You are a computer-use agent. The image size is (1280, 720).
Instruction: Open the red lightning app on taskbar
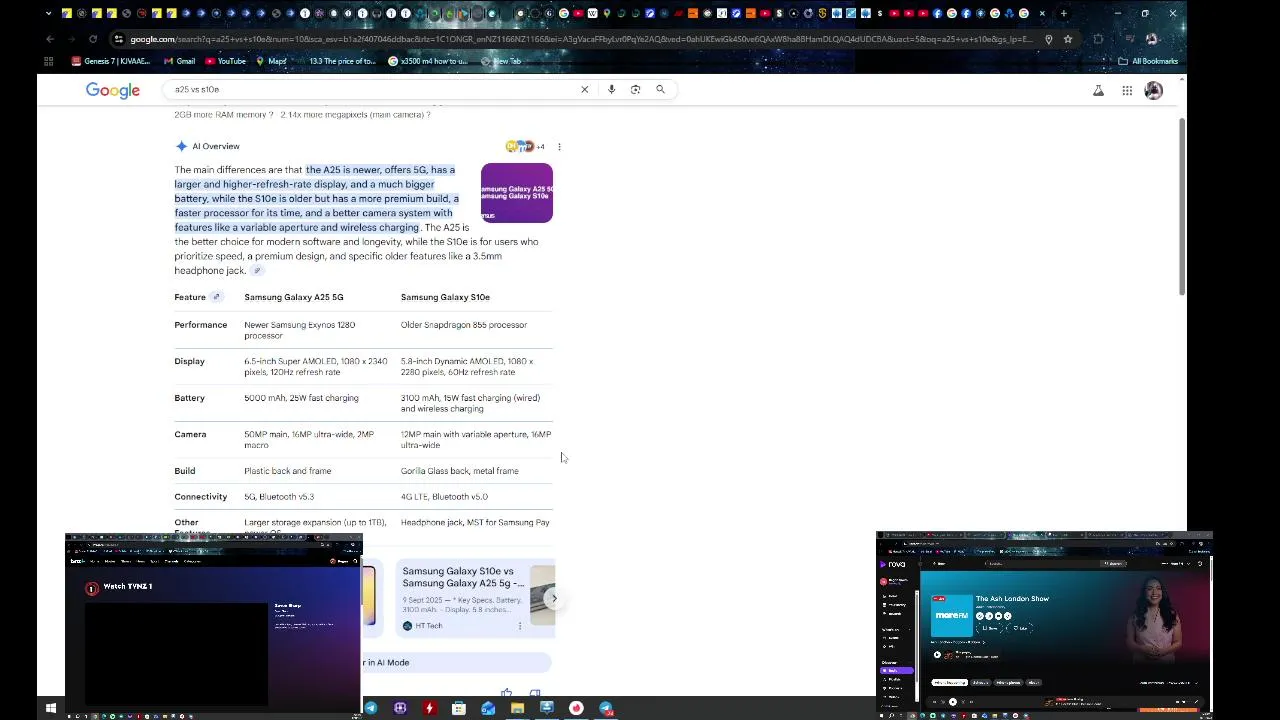coord(429,708)
